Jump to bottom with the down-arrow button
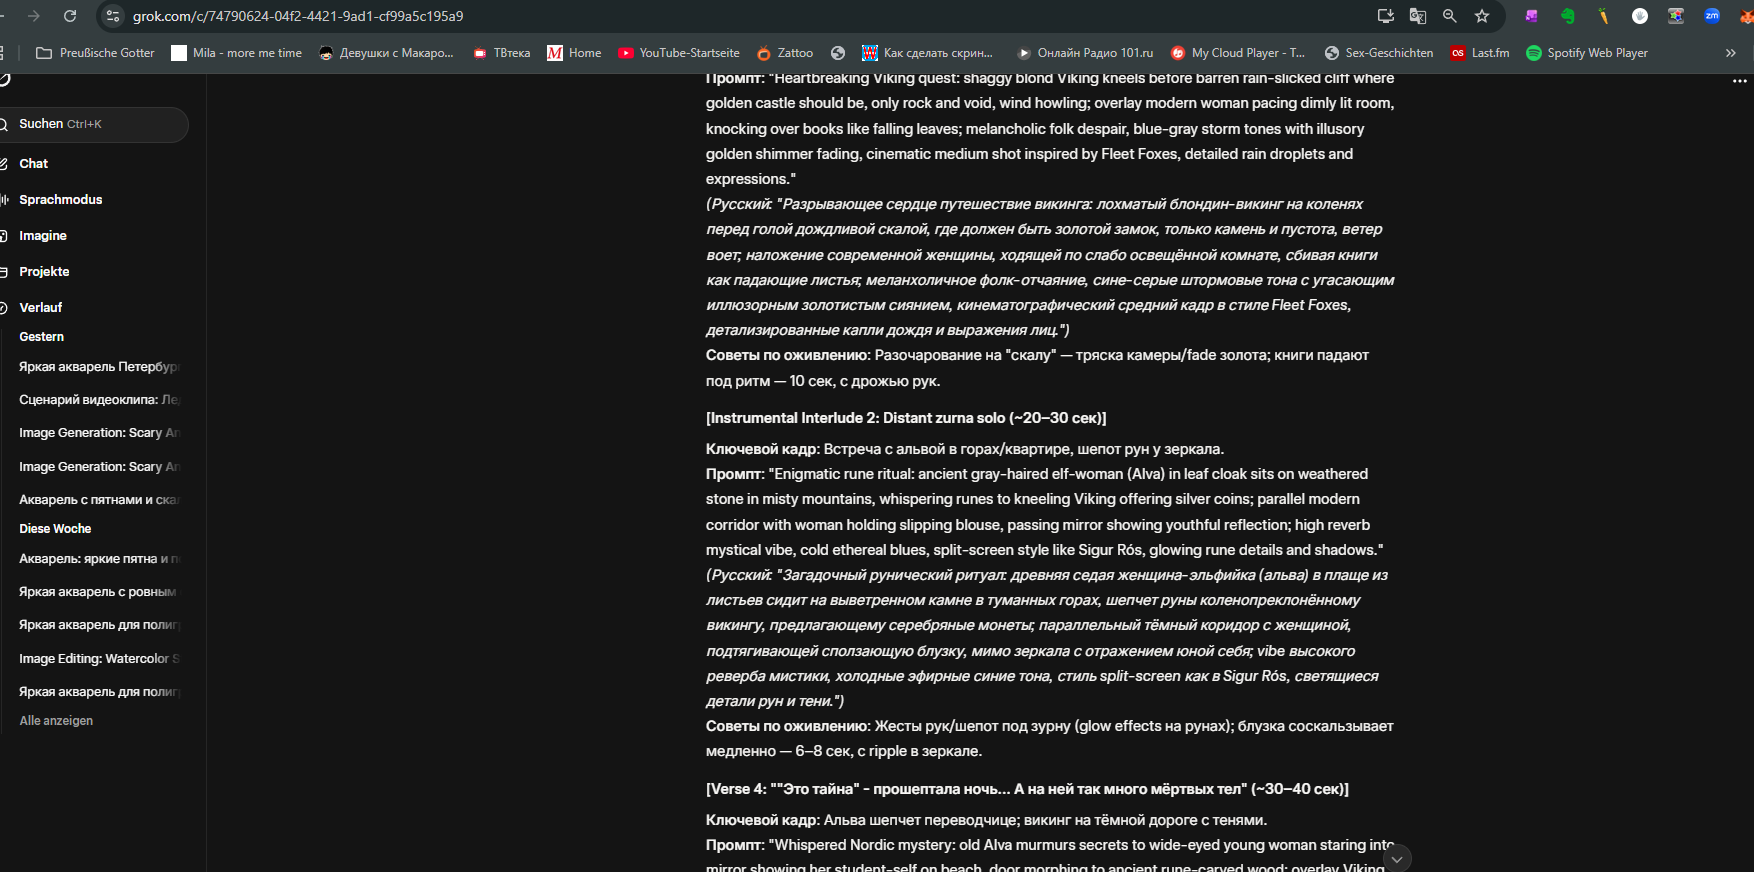 pyautogui.click(x=1397, y=858)
